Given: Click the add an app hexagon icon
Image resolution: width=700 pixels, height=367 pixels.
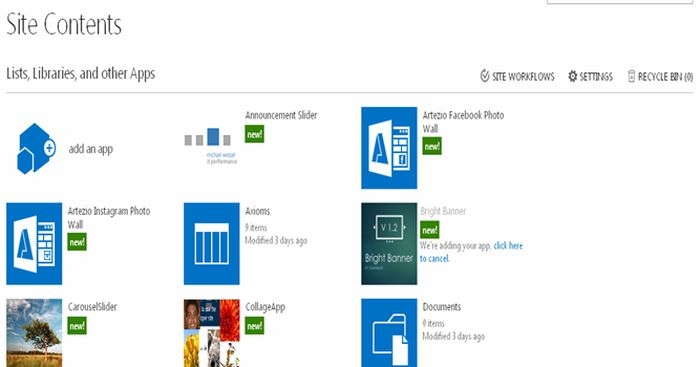Looking at the screenshot, I should pyautogui.click(x=36, y=148).
